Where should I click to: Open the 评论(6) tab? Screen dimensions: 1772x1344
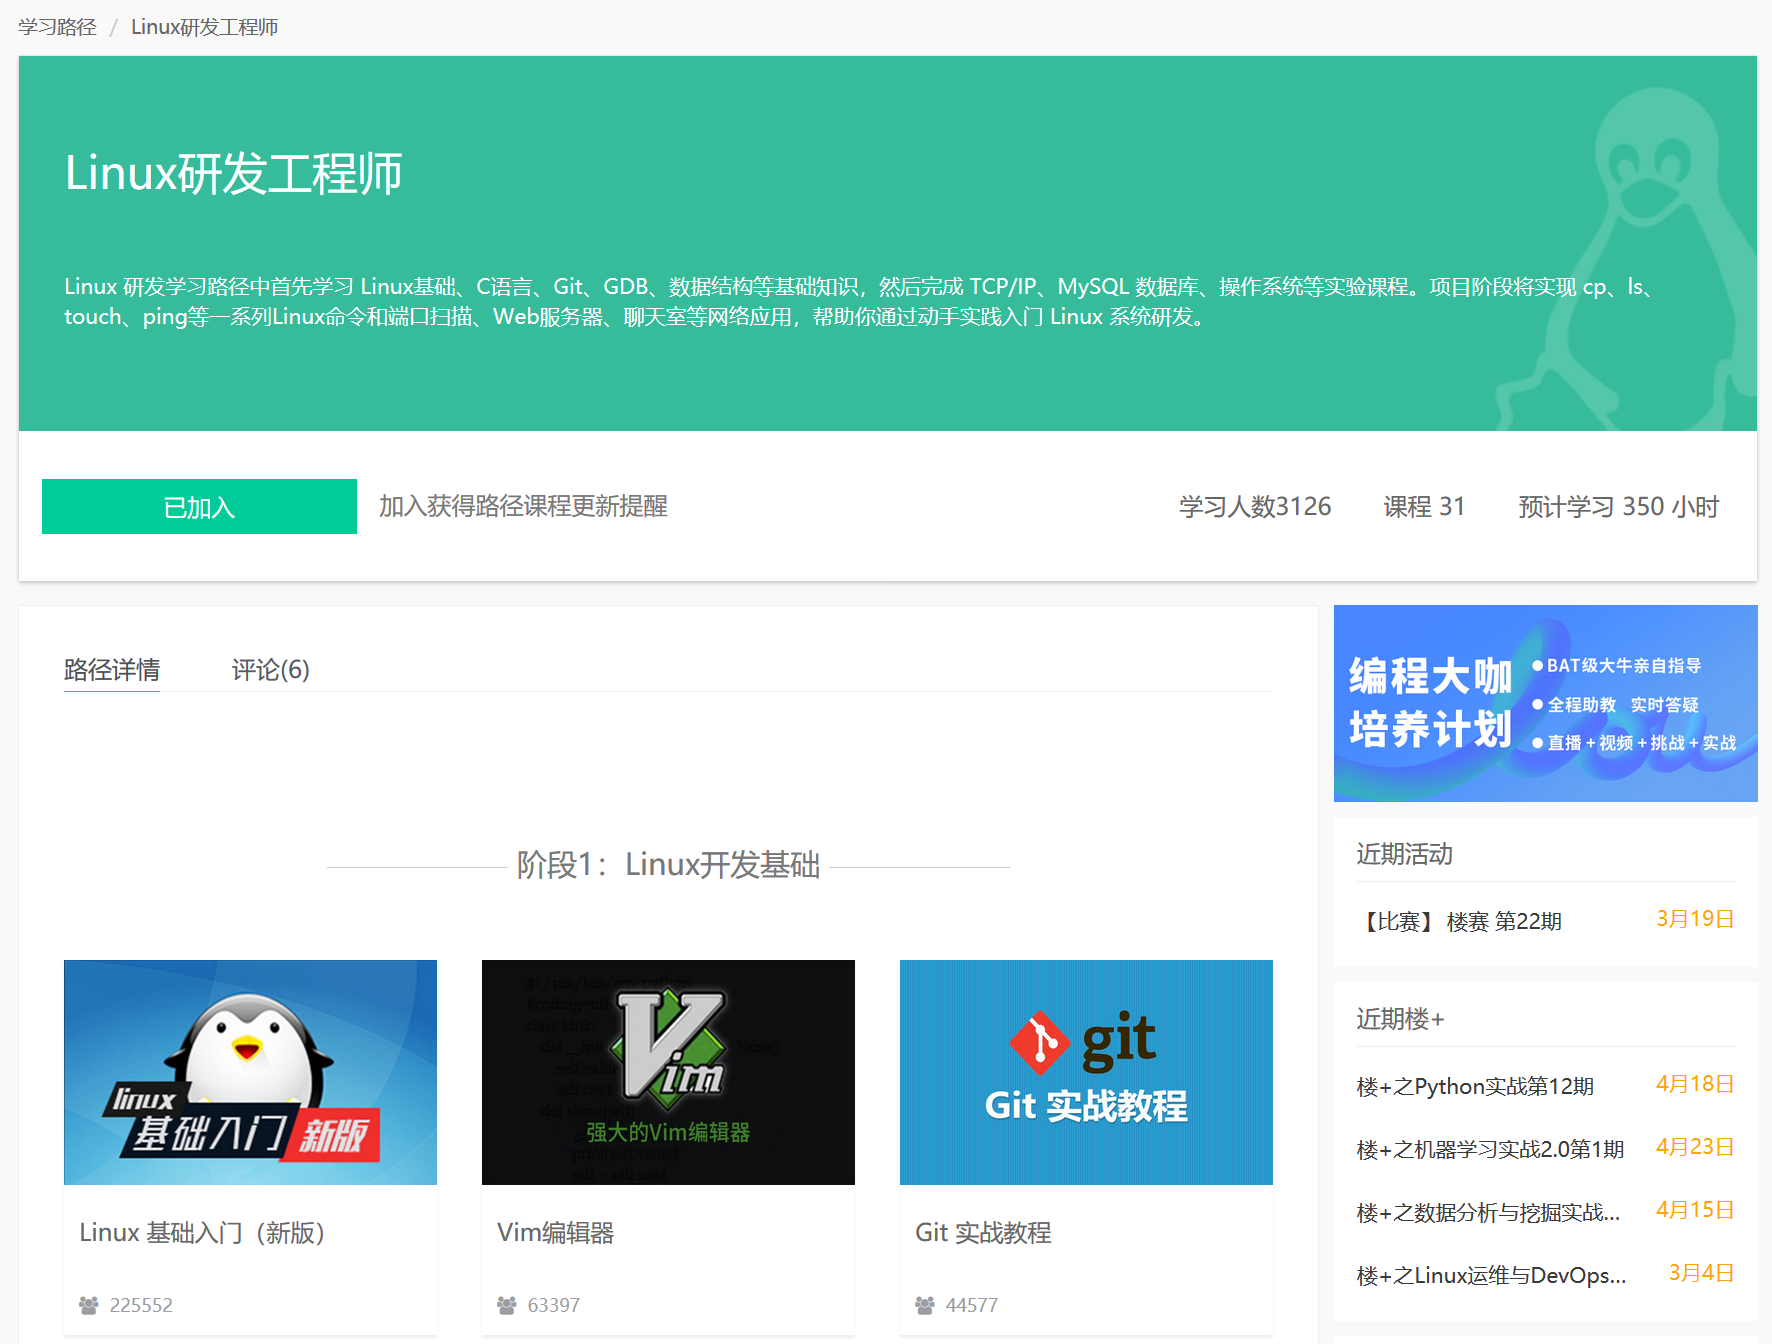coord(270,669)
